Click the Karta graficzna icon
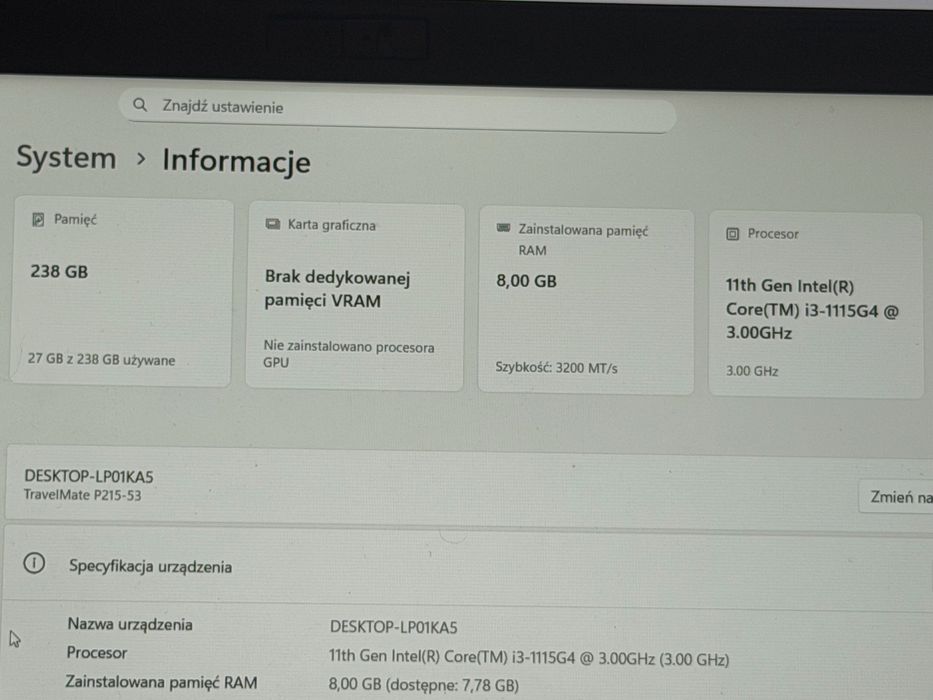Screen dimensions: 933x700 point(273,224)
